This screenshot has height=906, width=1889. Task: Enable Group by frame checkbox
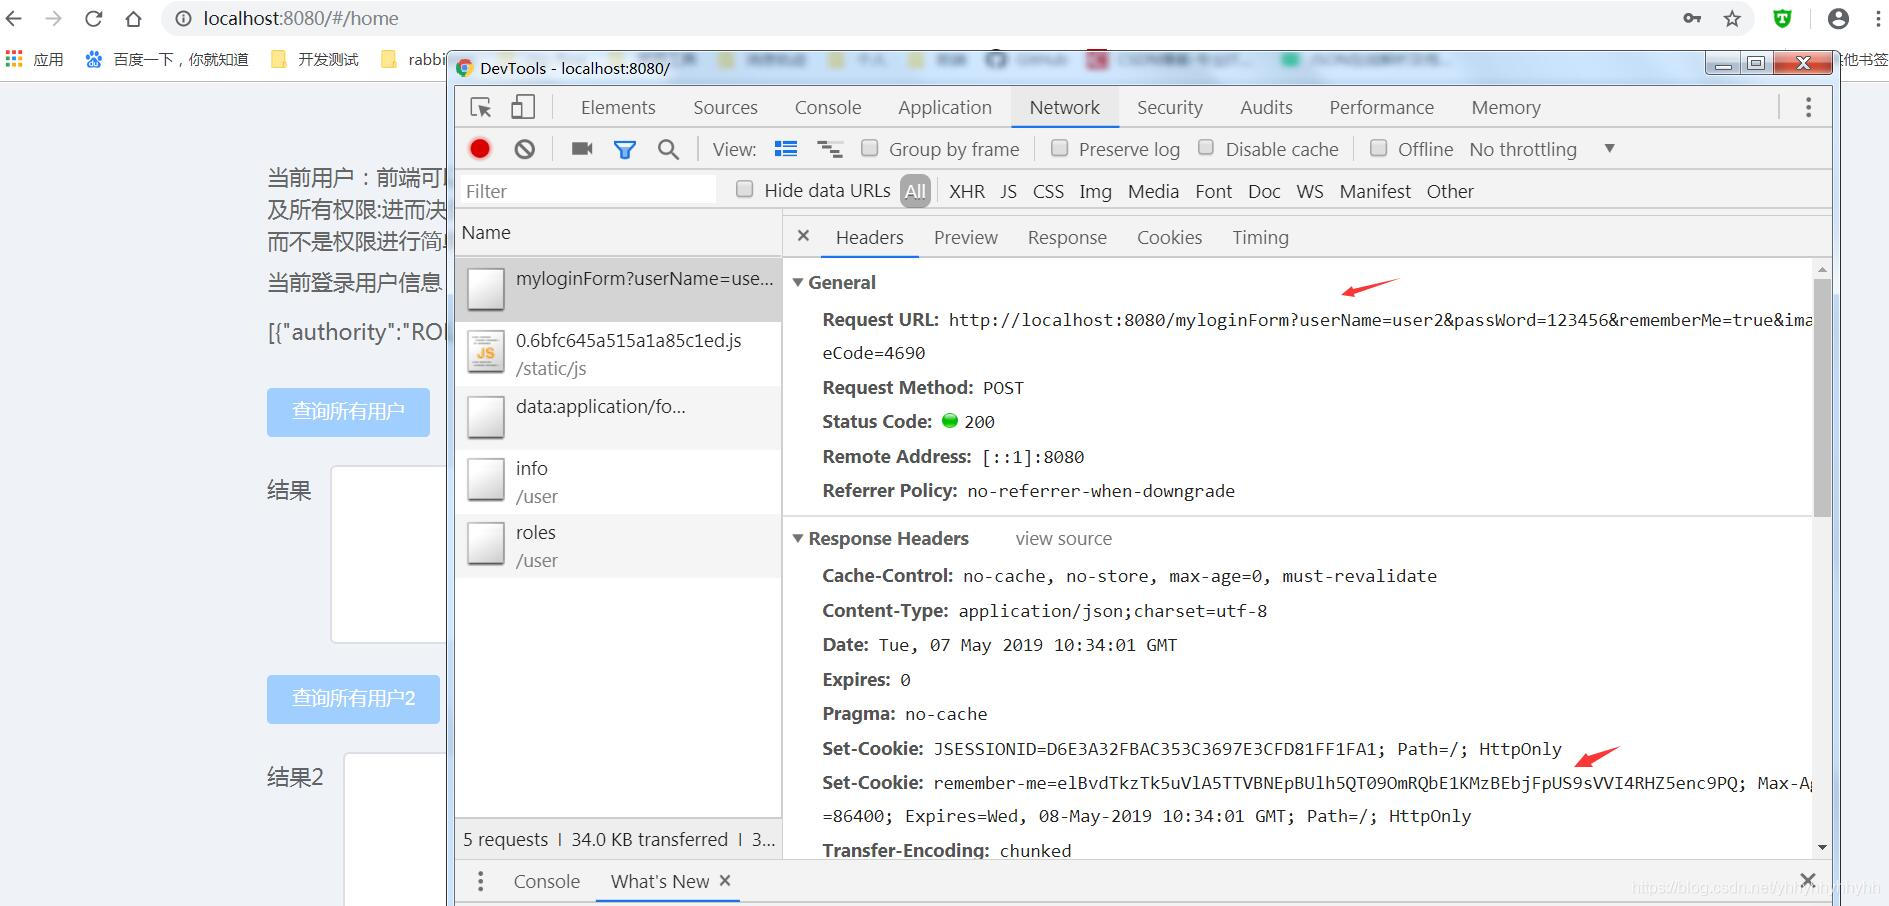point(870,148)
